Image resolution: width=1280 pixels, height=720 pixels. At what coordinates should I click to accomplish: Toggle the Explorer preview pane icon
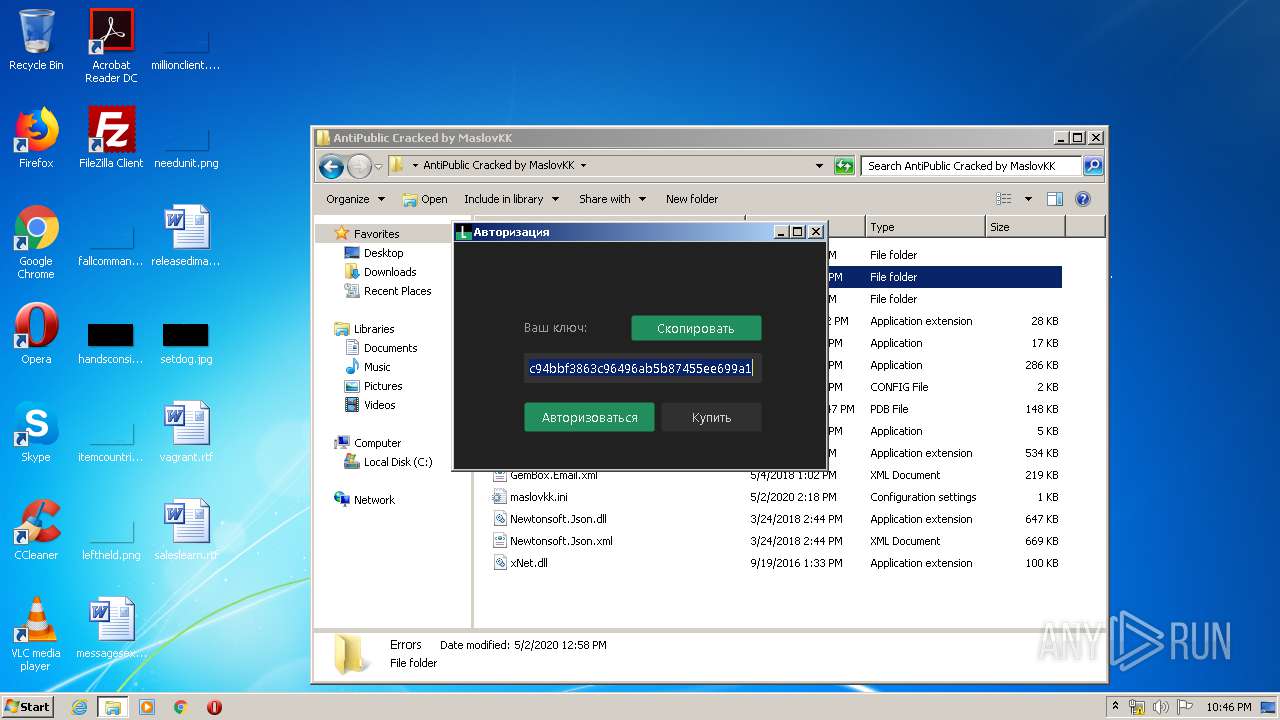coord(1055,199)
